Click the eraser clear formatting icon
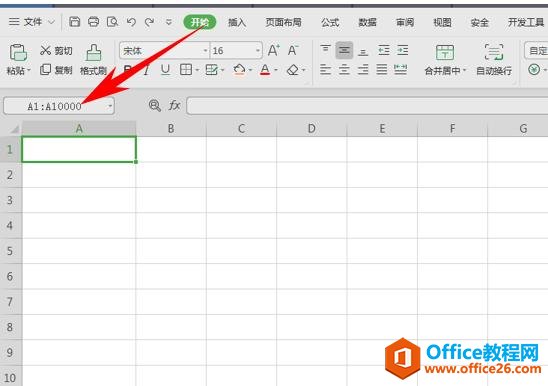 pos(293,70)
